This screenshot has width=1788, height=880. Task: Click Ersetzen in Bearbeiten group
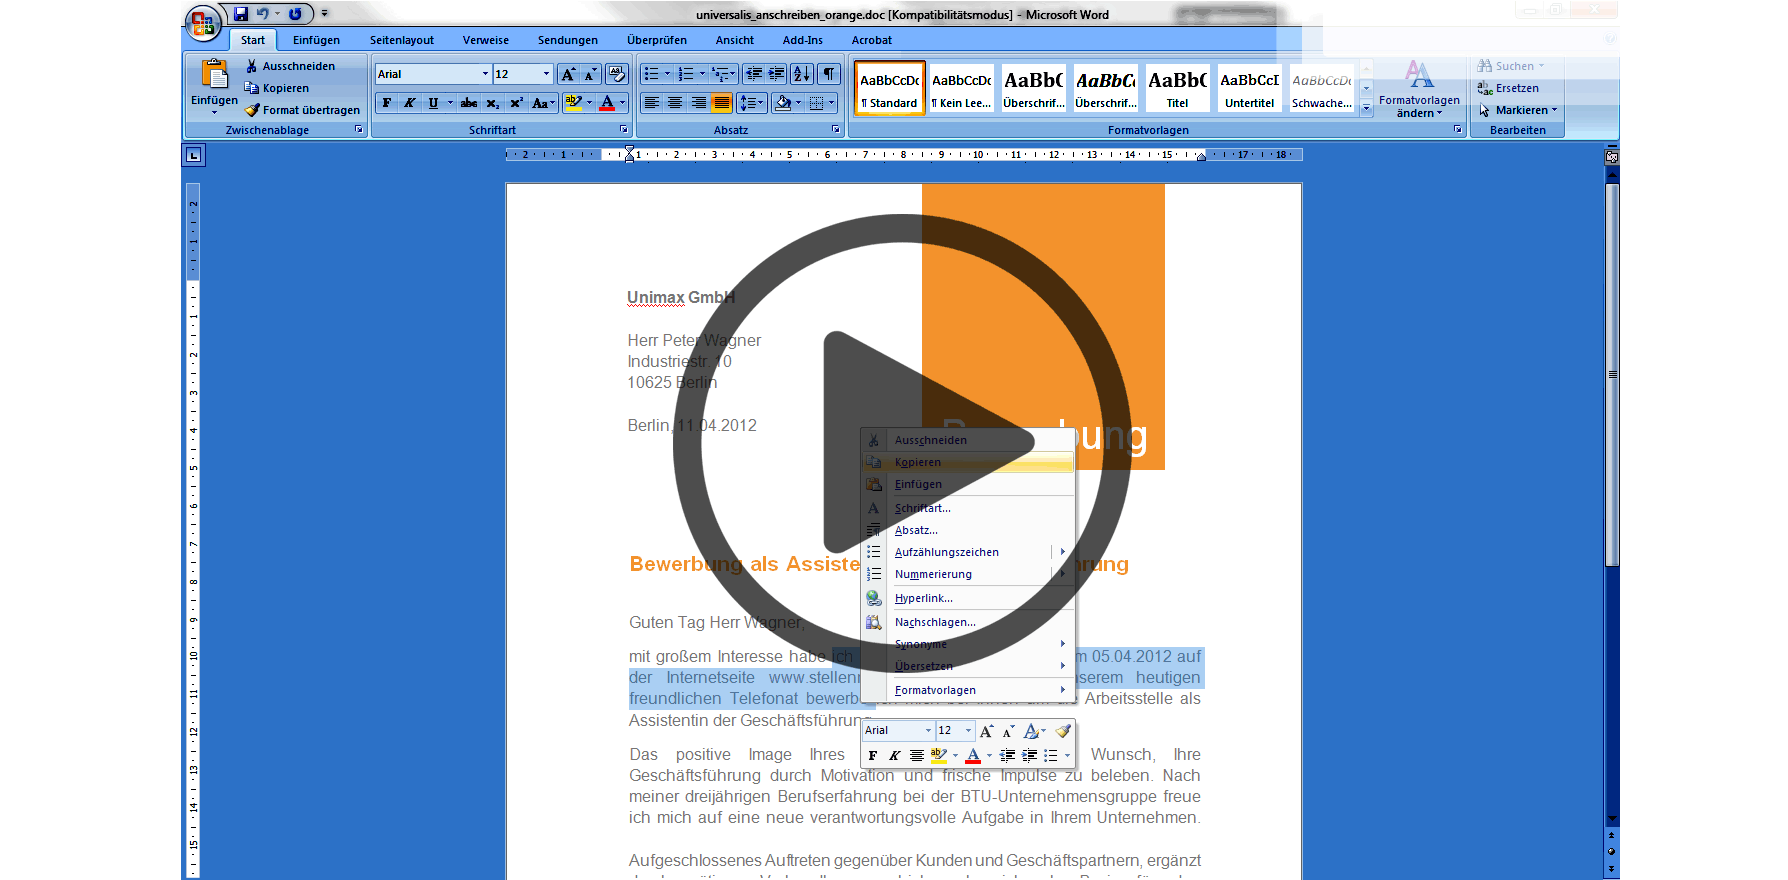click(x=1516, y=88)
